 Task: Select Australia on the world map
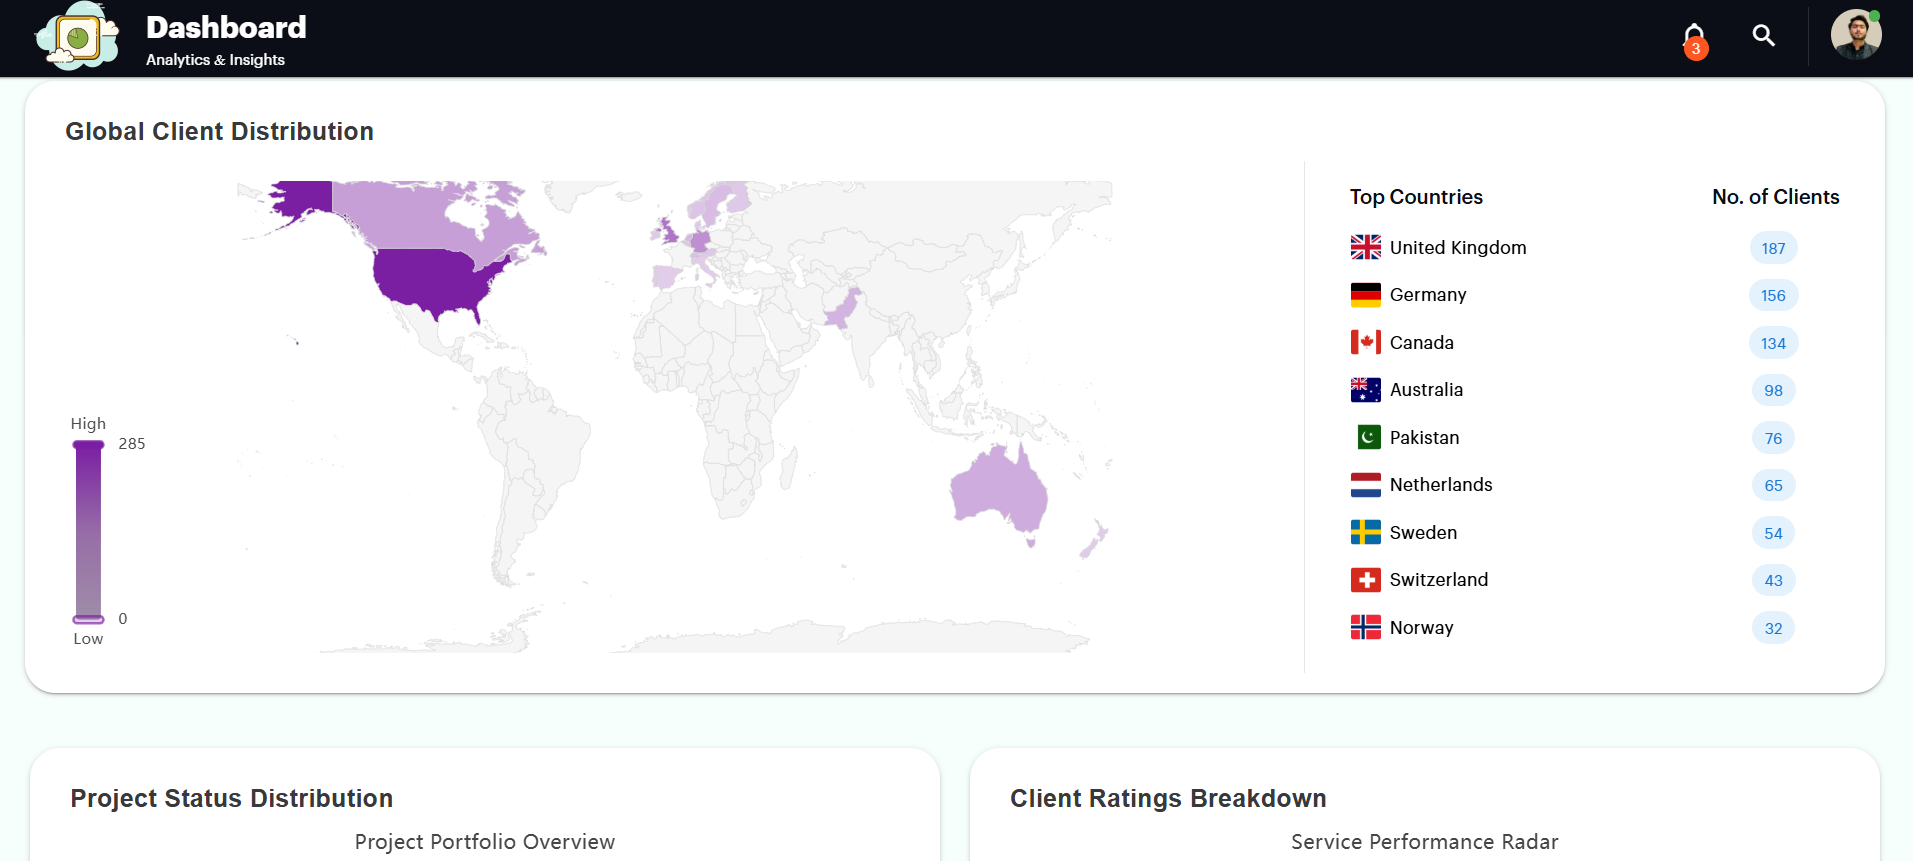(x=997, y=490)
